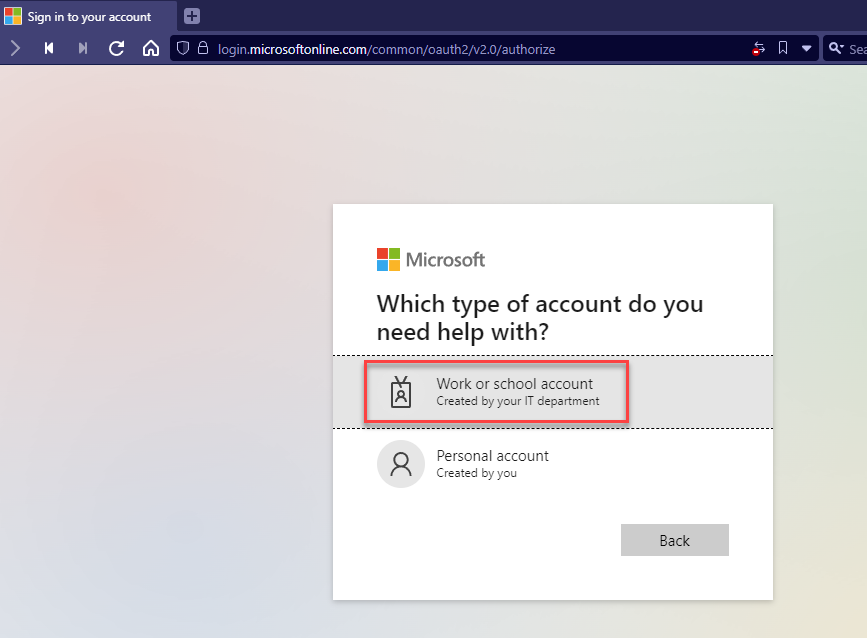Click the work badge ID icon
This screenshot has width=867, height=638.
tap(401, 392)
